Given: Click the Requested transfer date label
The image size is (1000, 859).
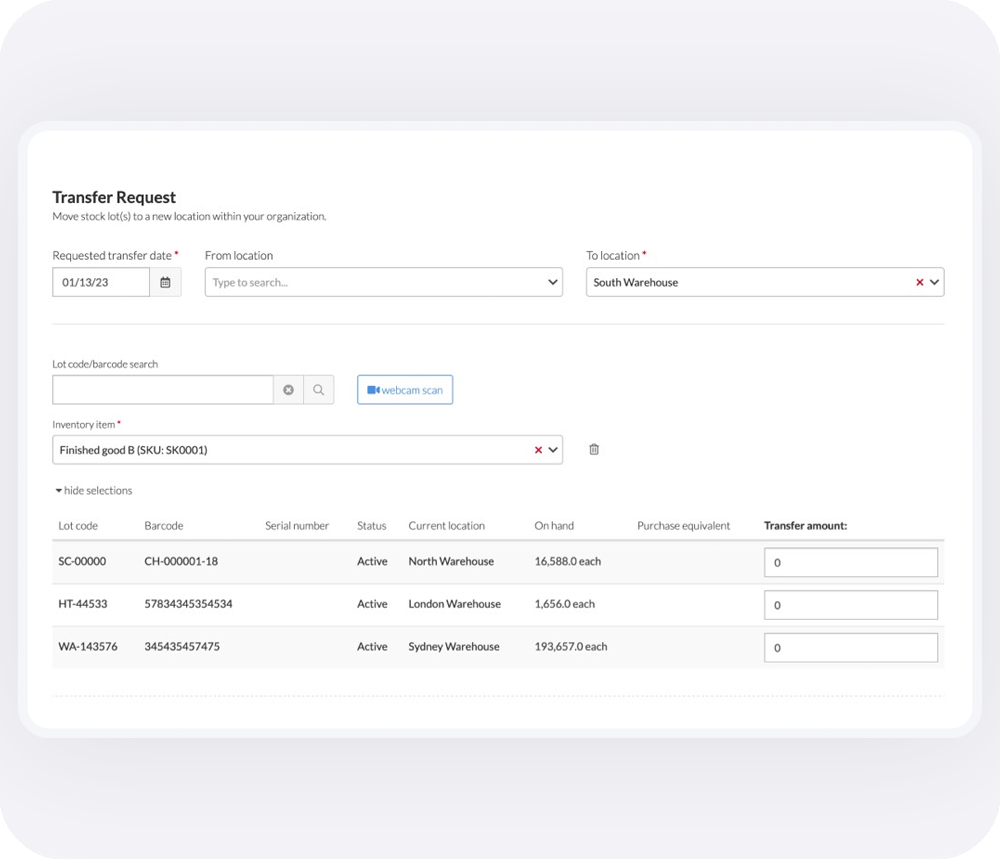Looking at the screenshot, I should (112, 255).
